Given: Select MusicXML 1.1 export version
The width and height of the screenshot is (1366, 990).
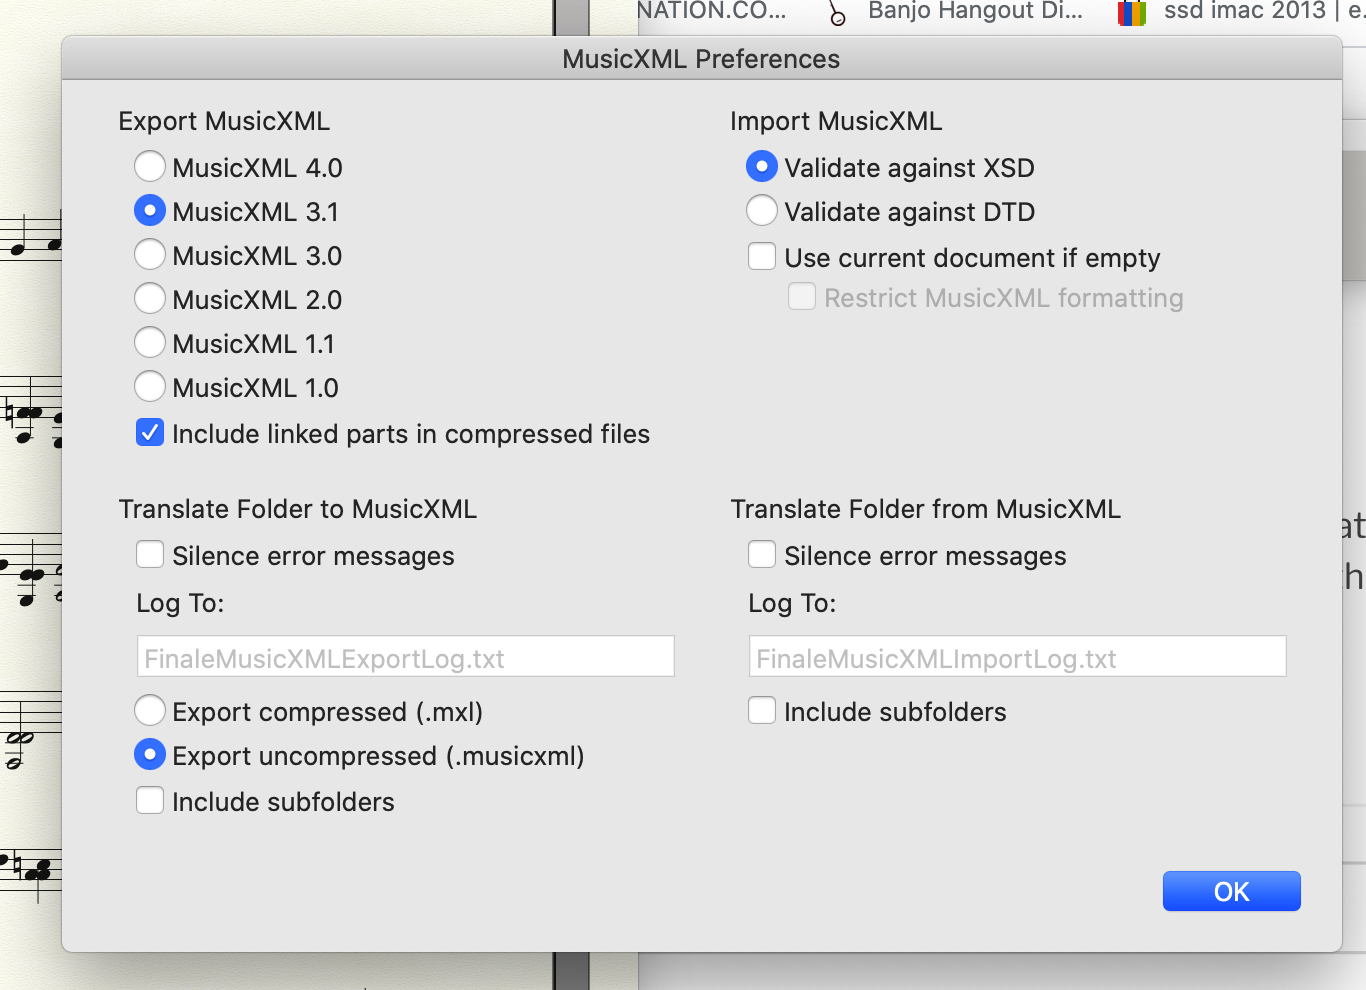Looking at the screenshot, I should (150, 343).
